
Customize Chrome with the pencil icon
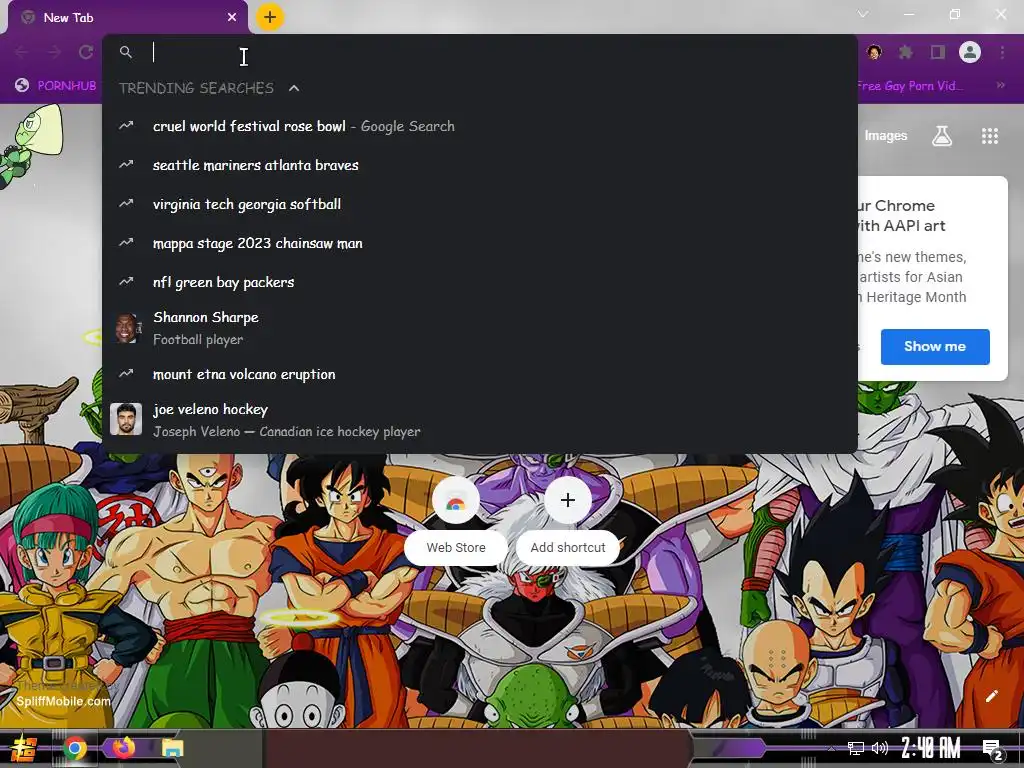point(991,696)
